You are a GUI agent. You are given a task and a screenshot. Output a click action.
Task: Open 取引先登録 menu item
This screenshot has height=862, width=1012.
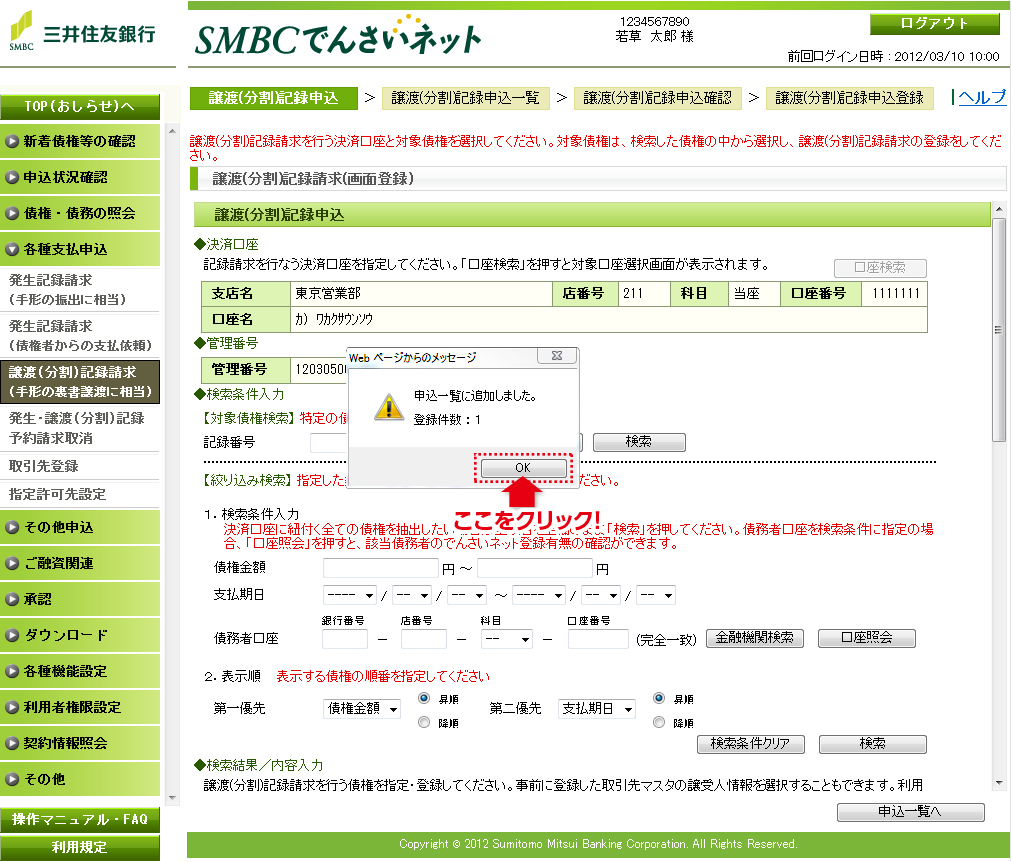tap(80, 466)
